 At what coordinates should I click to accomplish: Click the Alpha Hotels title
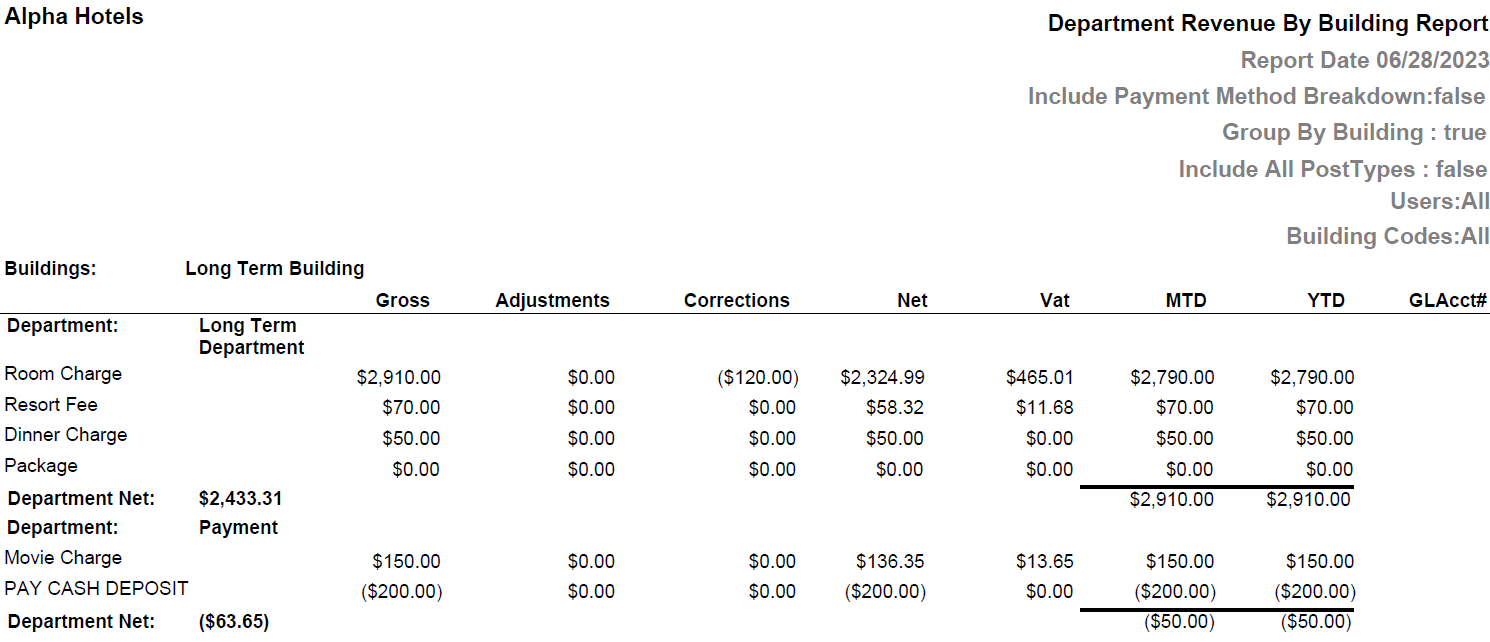tap(74, 17)
